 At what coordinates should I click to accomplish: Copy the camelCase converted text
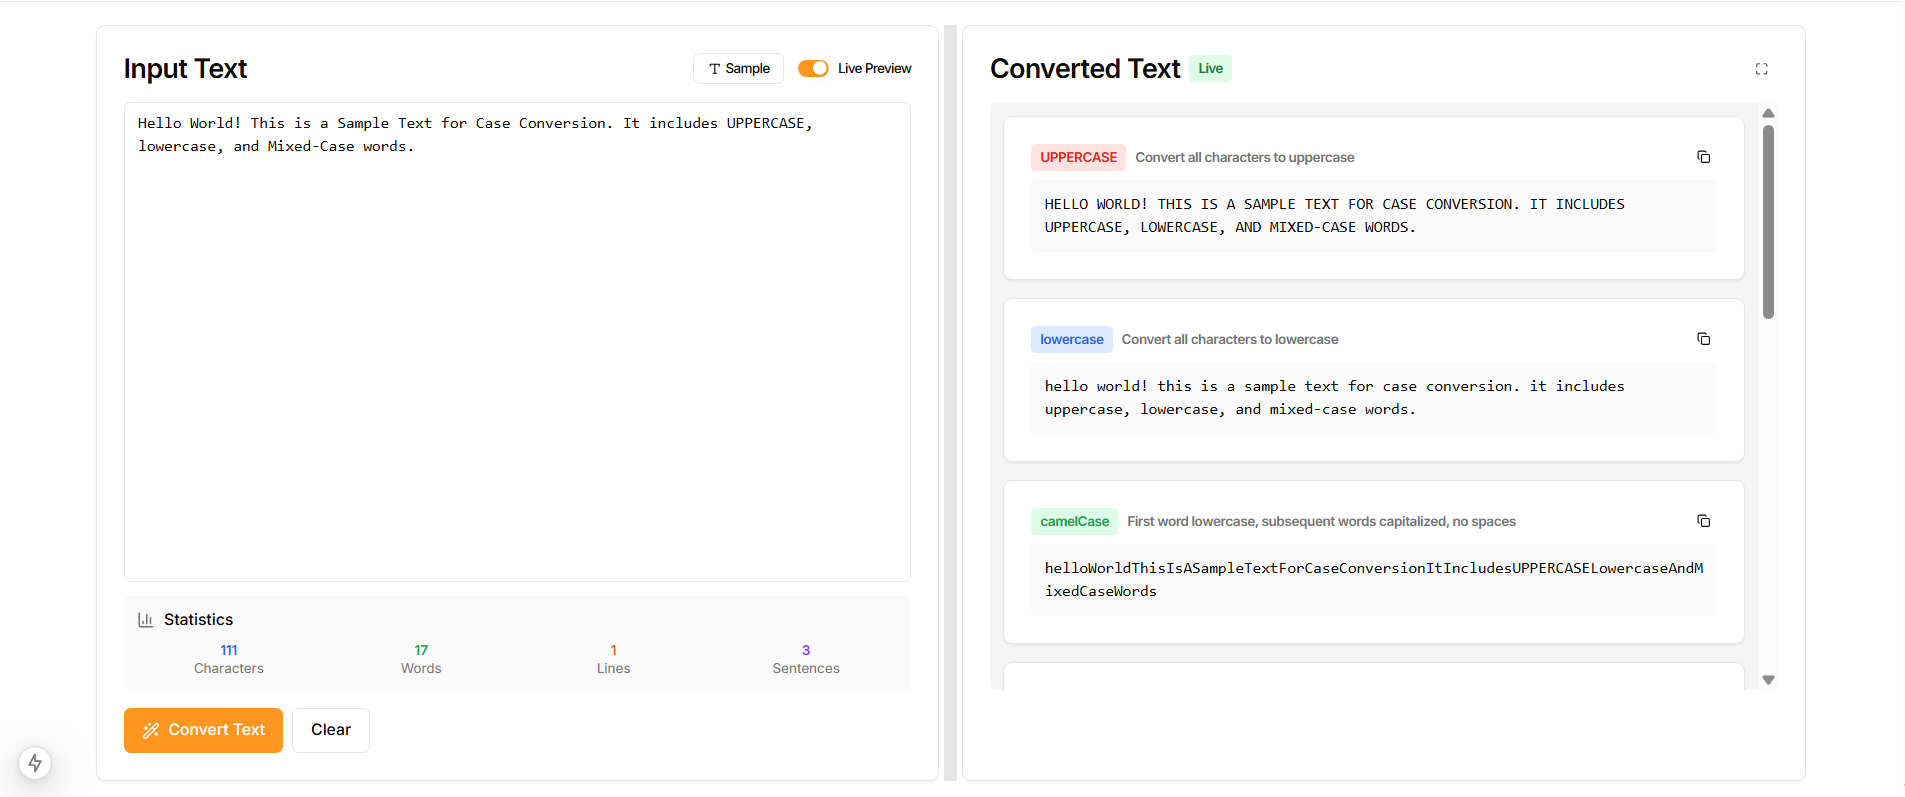click(1703, 521)
